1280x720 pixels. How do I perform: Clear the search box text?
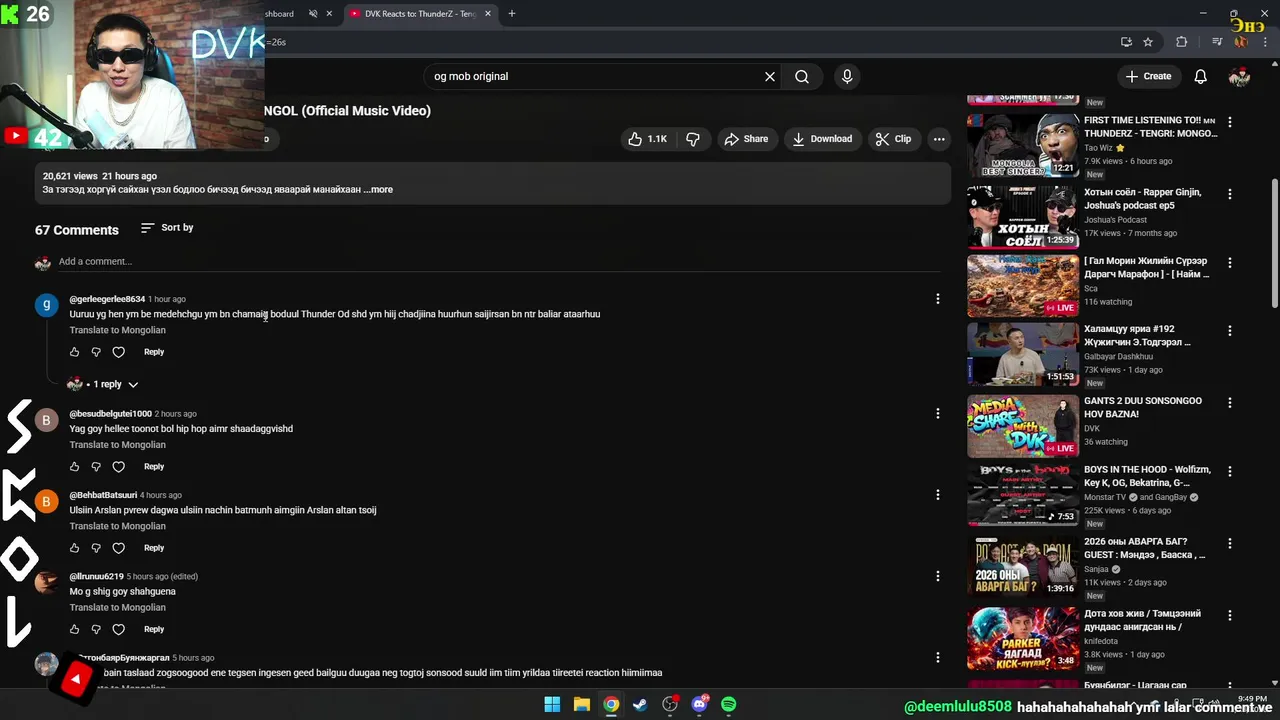[x=770, y=76]
